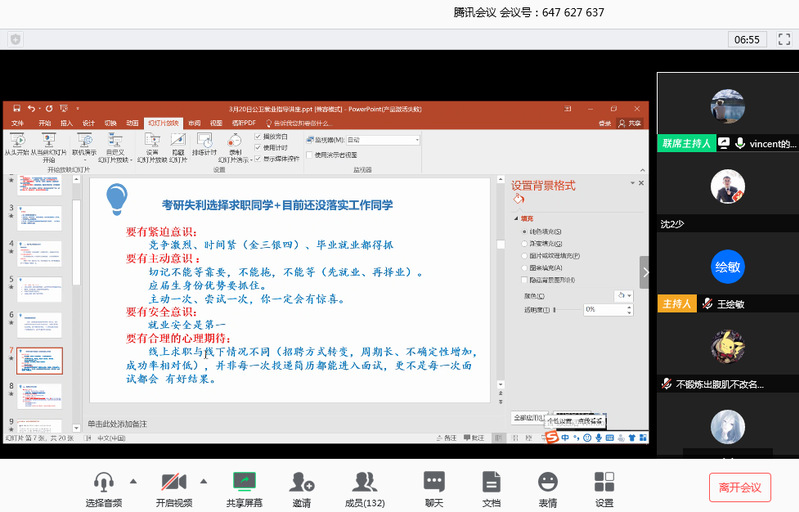Expand the right-side panel collapse chevron
Screen dimensions: 799x512
(645, 272)
